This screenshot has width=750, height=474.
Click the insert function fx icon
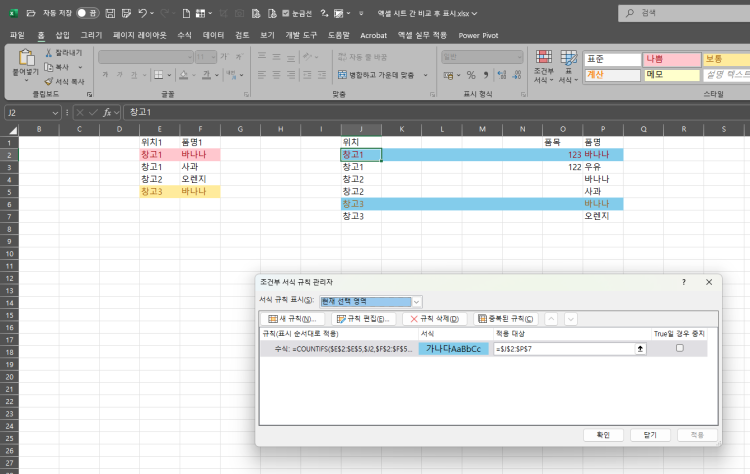(x=105, y=112)
